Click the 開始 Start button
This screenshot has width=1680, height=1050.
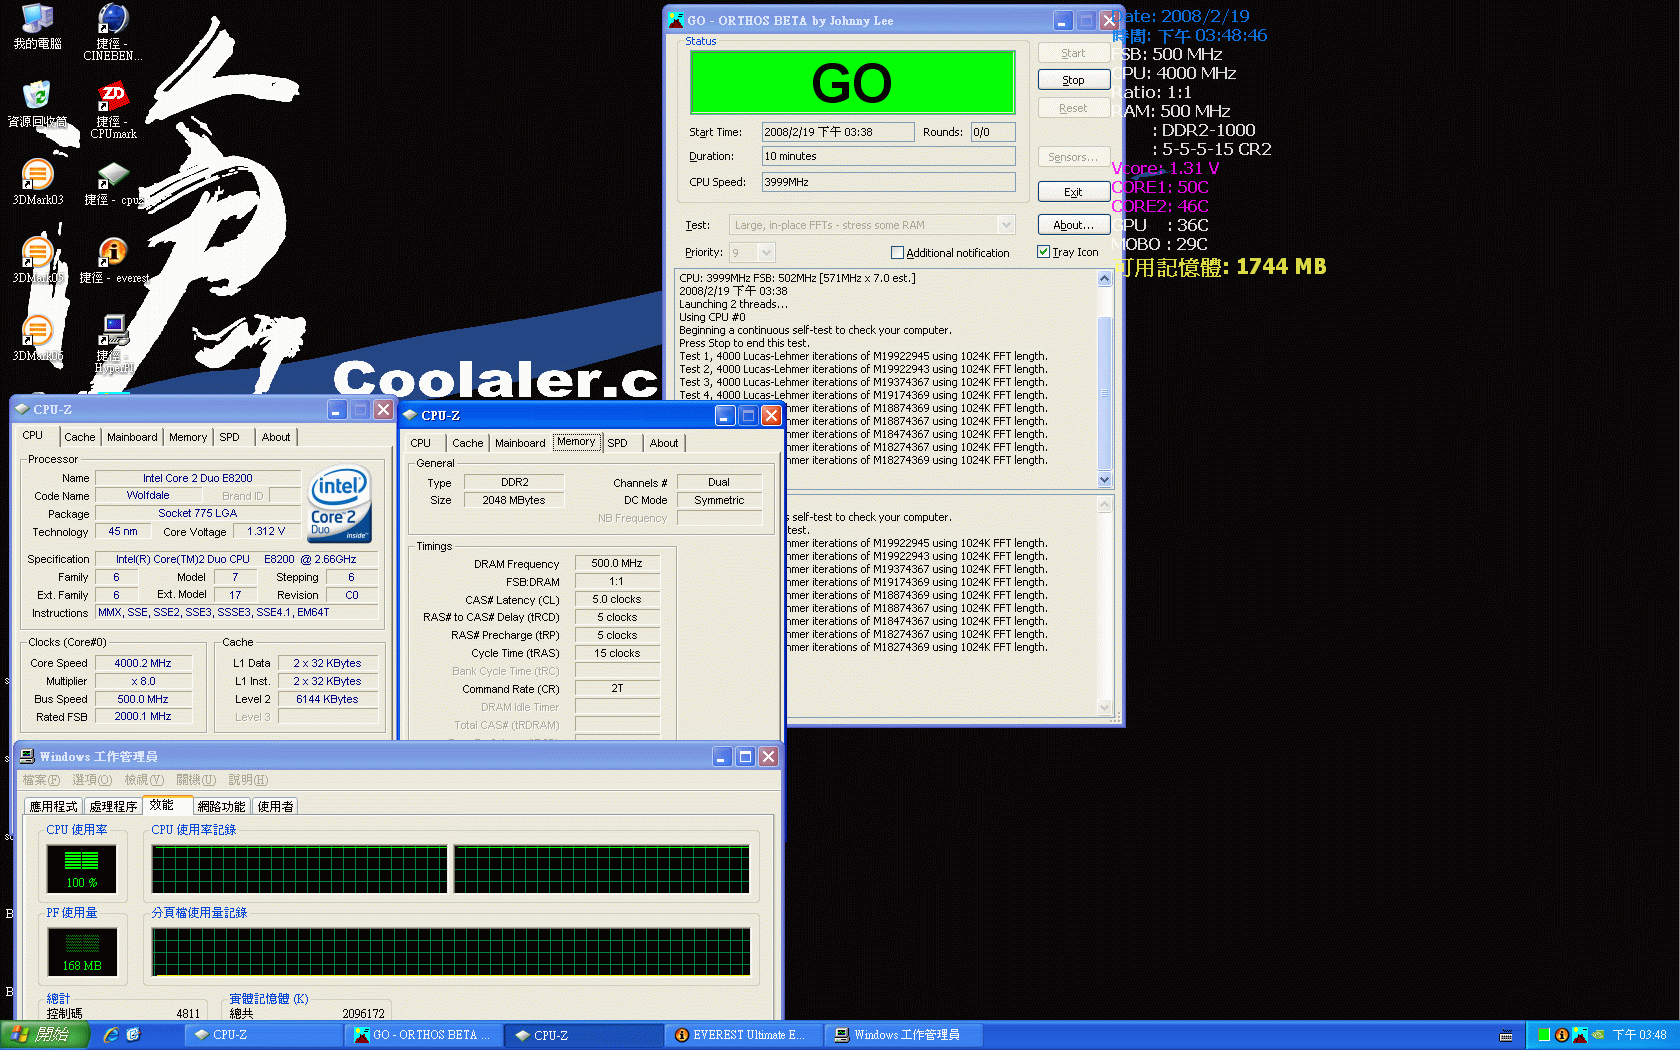click(x=45, y=1035)
